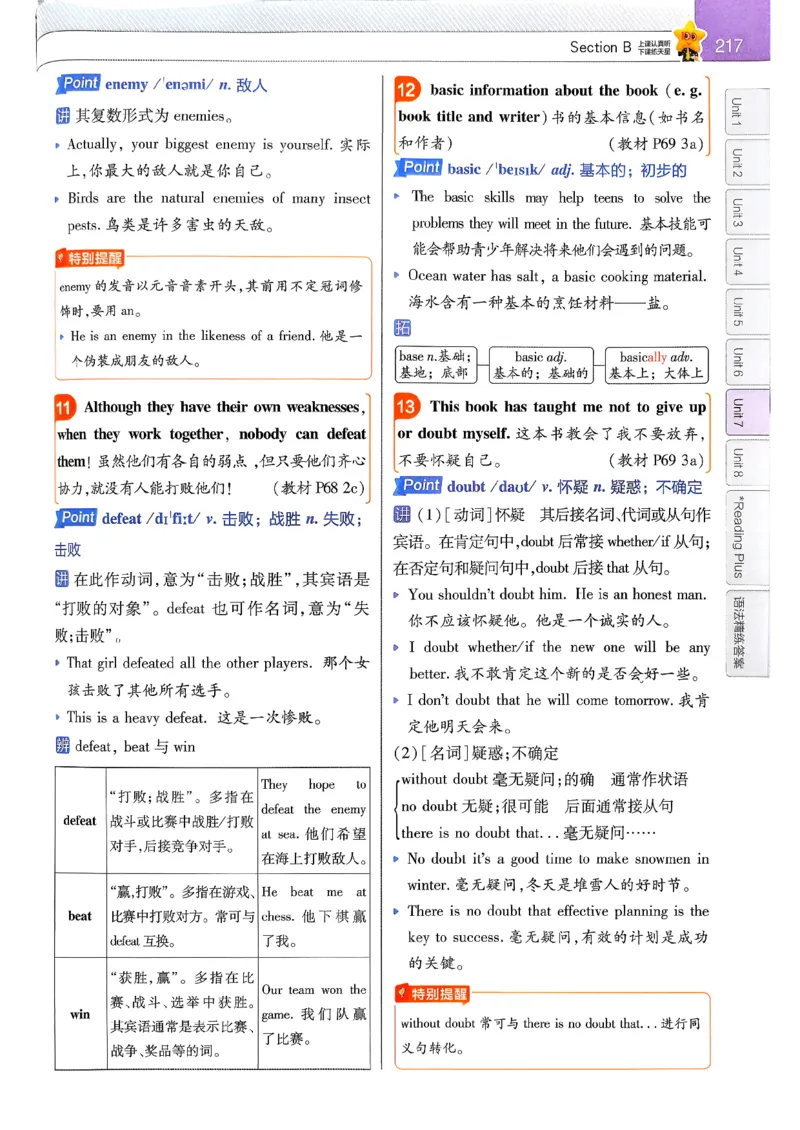Toggle the red numbered marker 13
The height and width of the screenshot is (1130, 800).
(405, 406)
